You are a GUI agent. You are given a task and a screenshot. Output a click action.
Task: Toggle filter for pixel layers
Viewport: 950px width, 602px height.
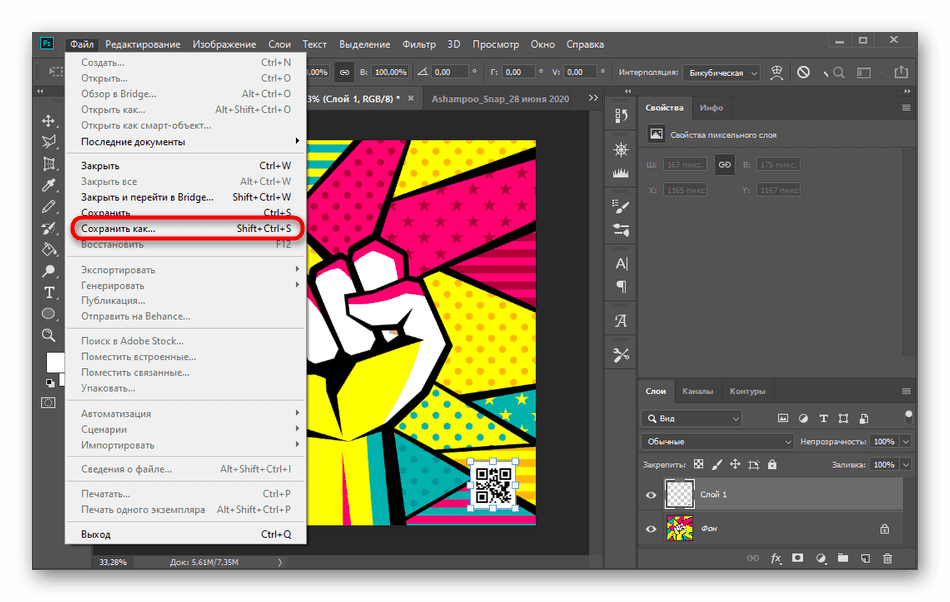783,418
